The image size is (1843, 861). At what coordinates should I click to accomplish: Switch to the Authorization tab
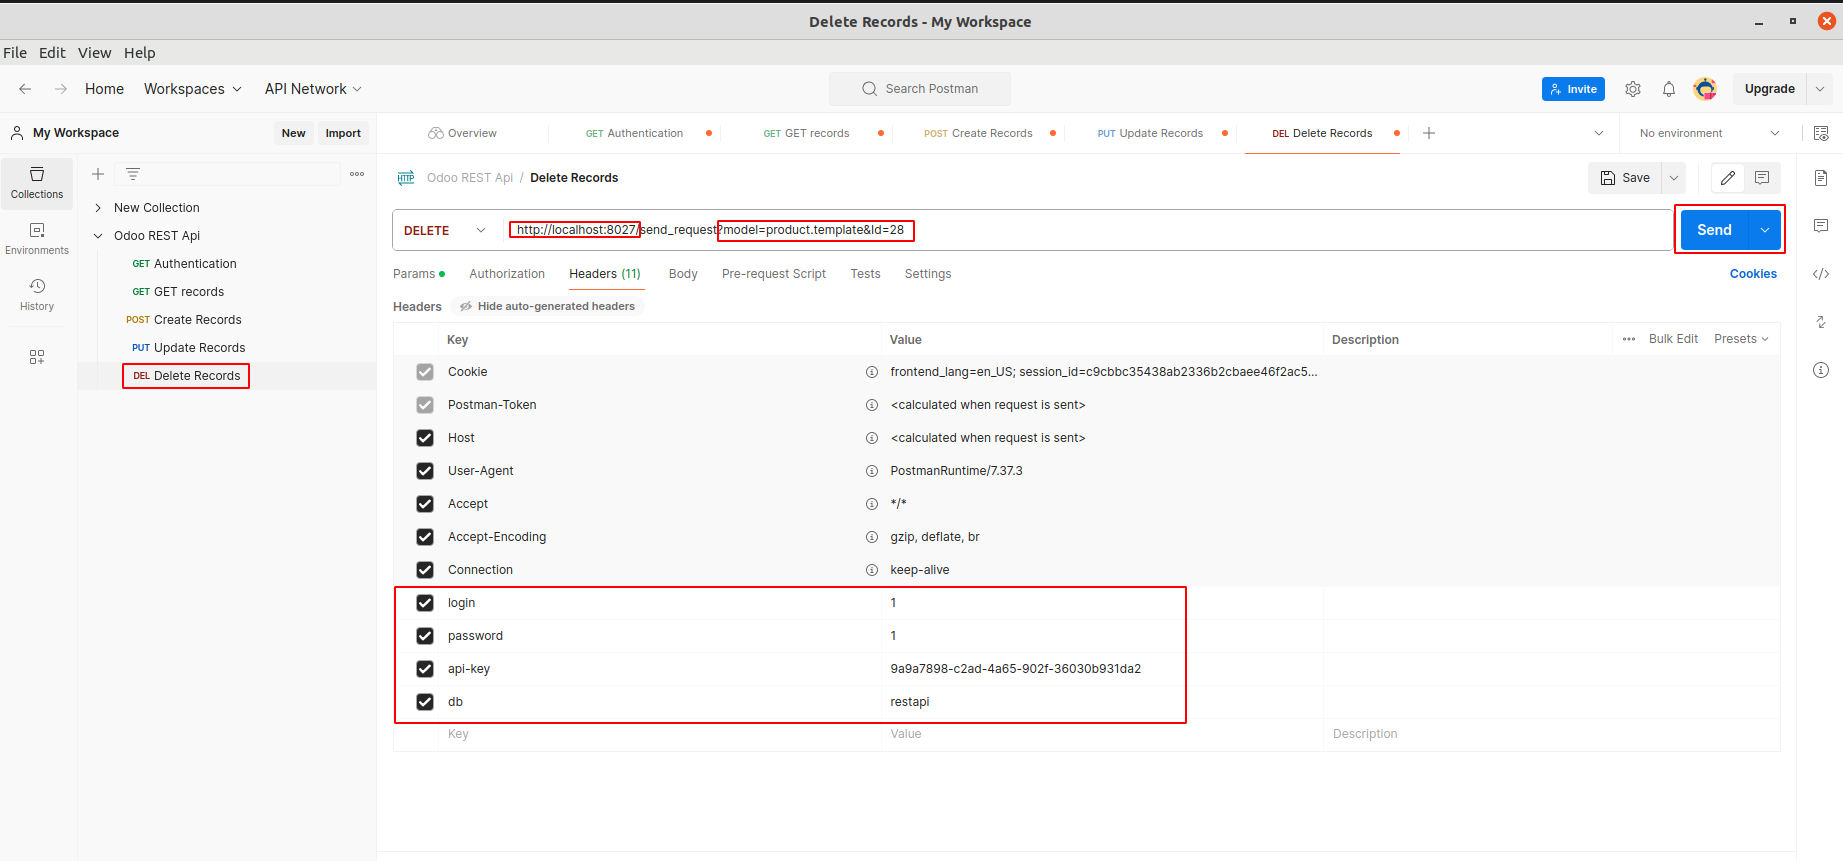tap(507, 274)
